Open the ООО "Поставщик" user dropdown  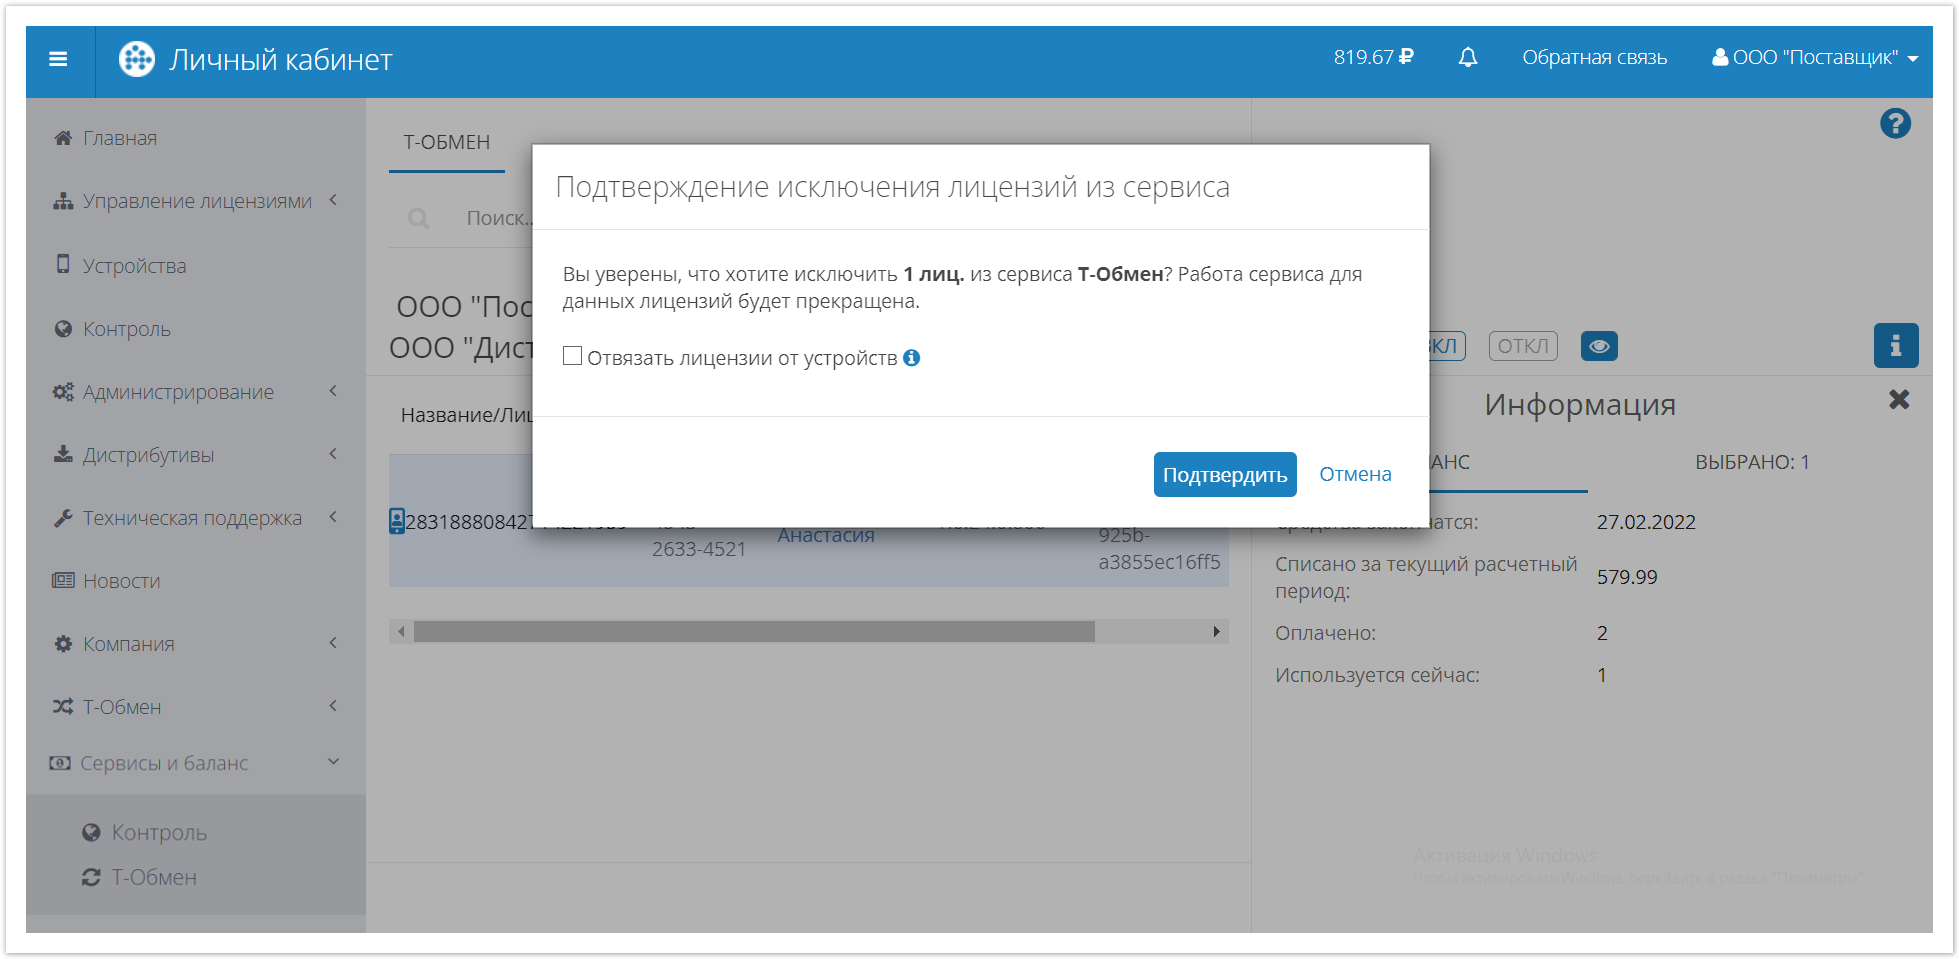pos(1814,58)
